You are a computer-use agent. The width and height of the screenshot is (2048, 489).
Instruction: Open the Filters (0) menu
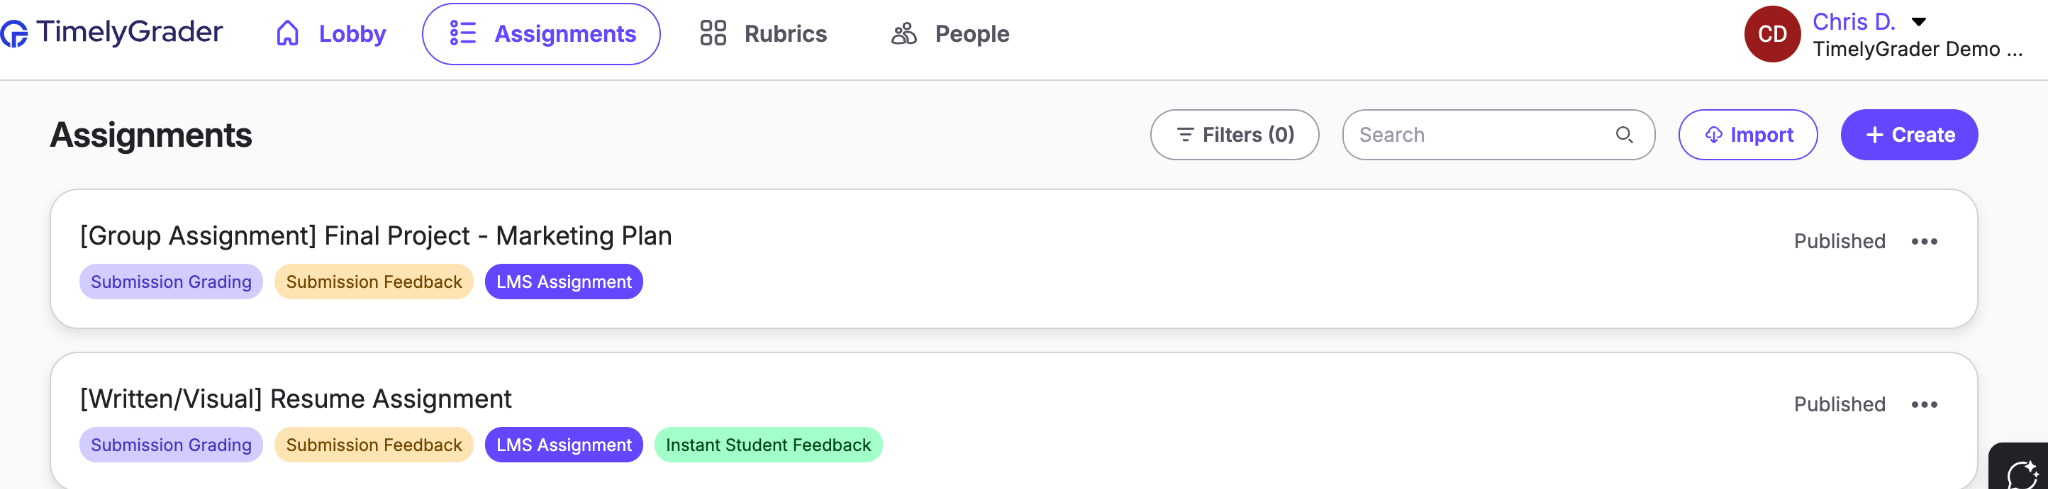click(x=1234, y=135)
